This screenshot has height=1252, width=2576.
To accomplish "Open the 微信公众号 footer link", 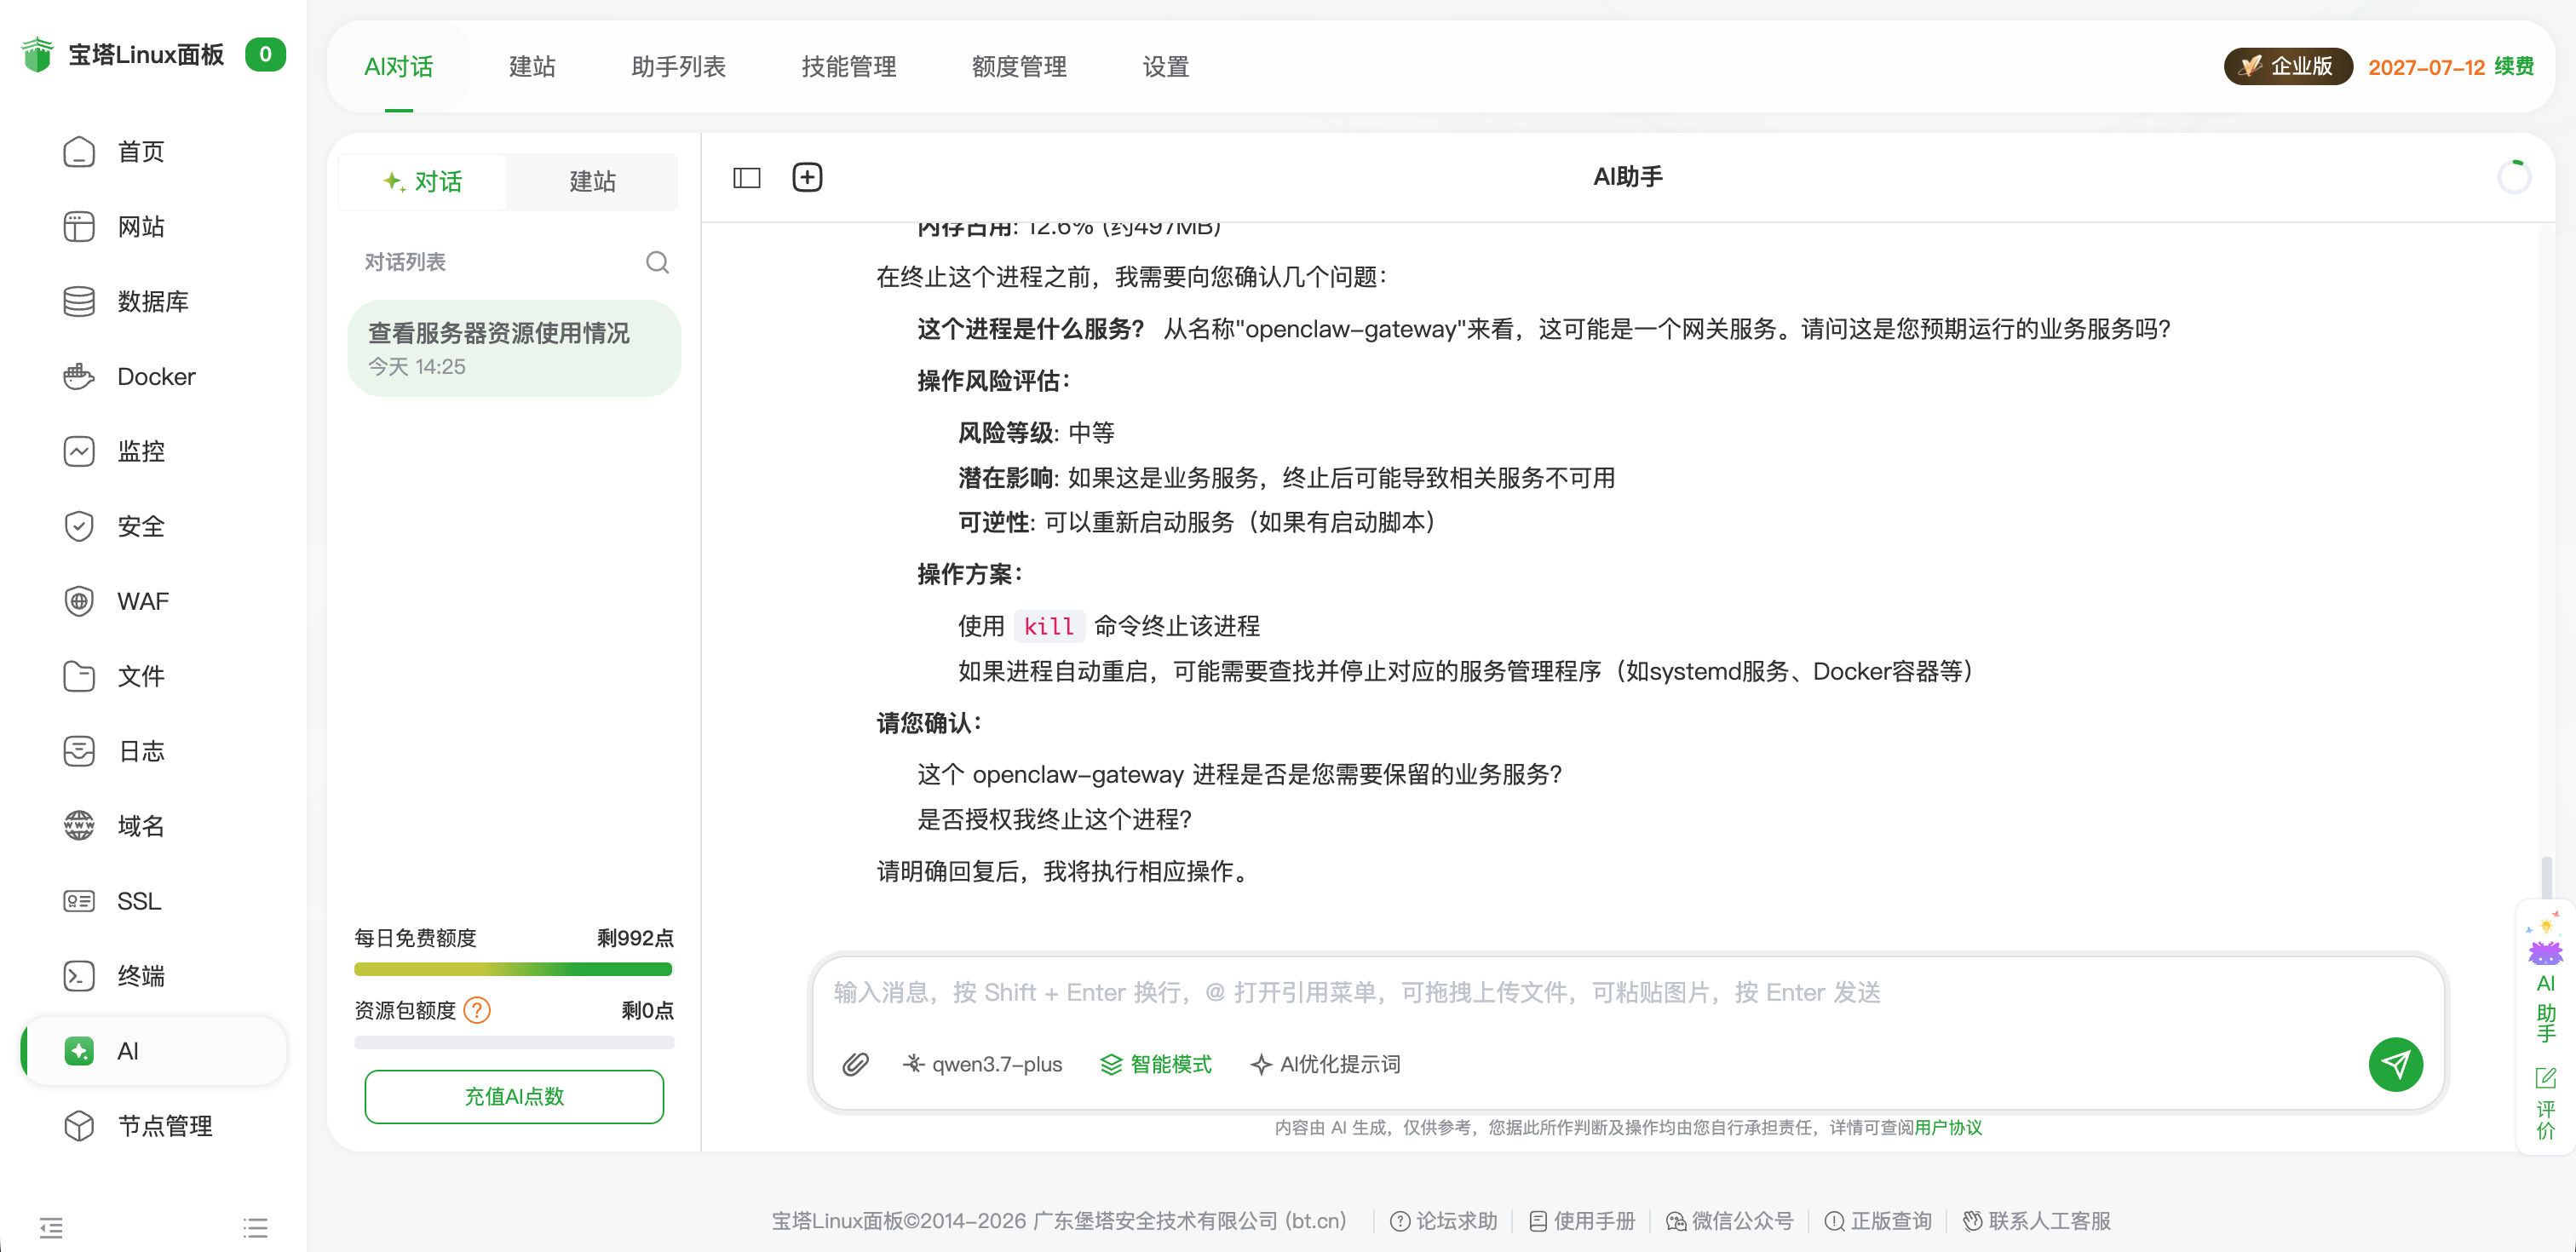I will tap(1729, 1221).
